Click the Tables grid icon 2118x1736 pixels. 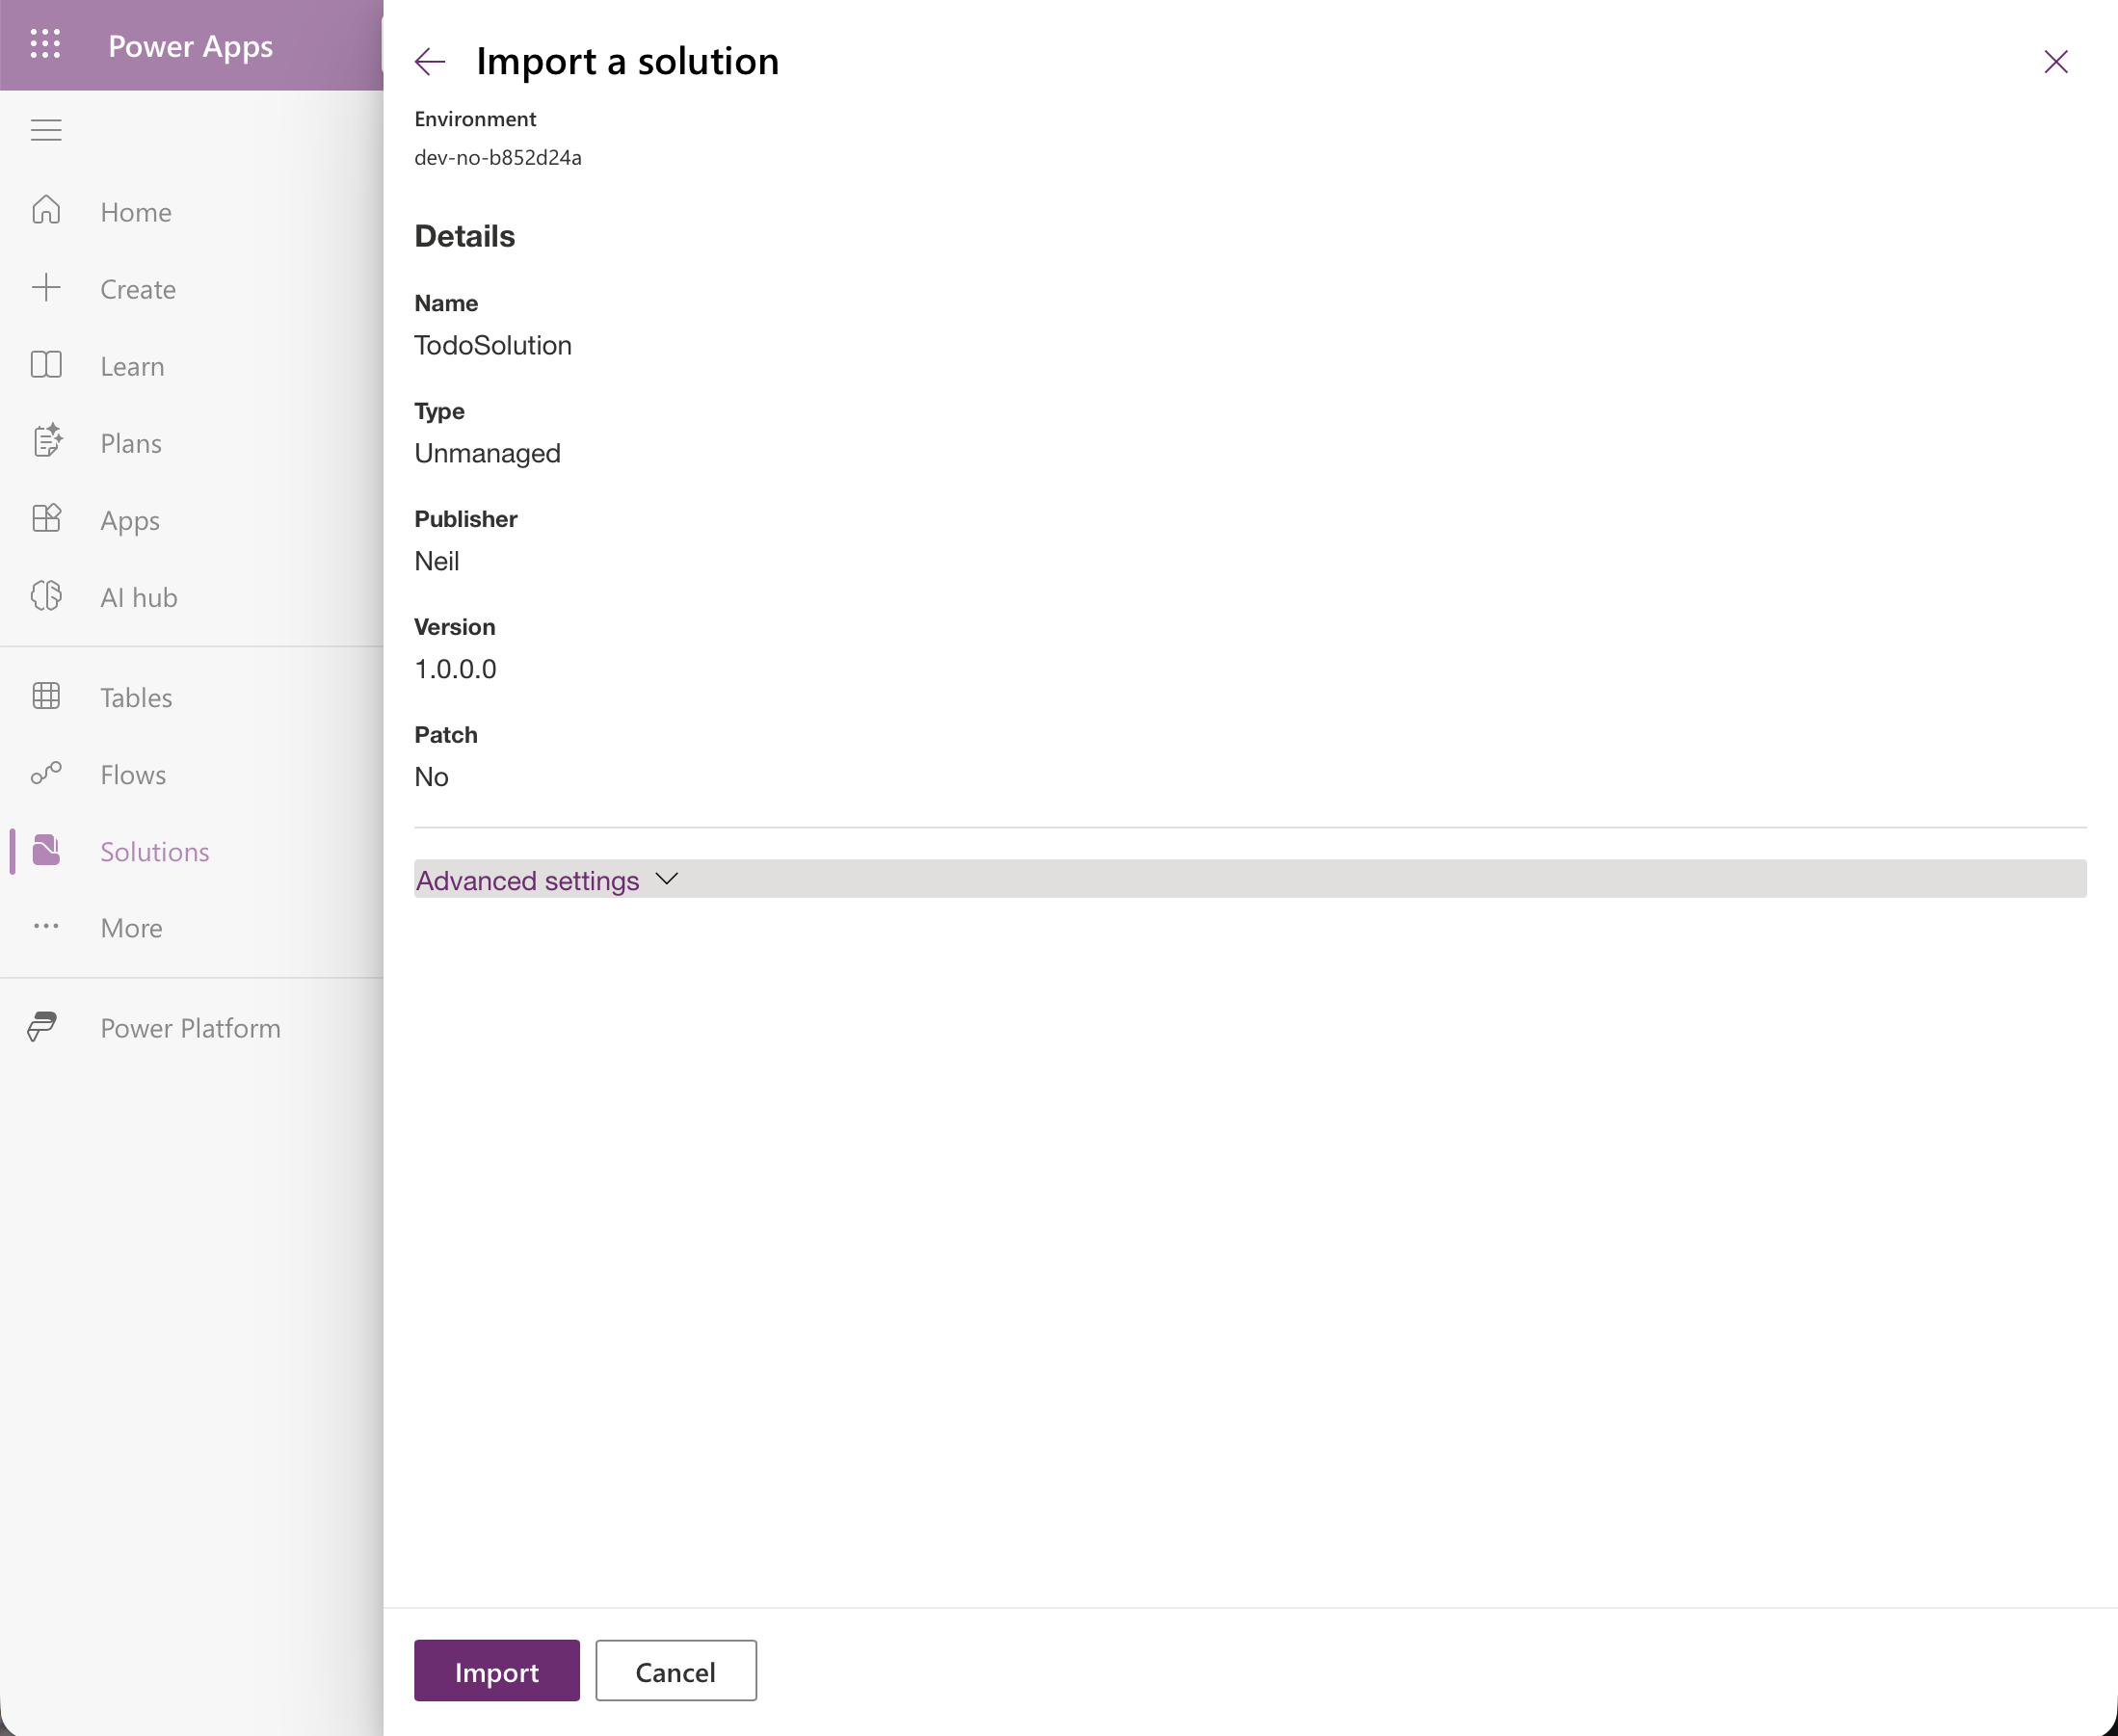46,696
